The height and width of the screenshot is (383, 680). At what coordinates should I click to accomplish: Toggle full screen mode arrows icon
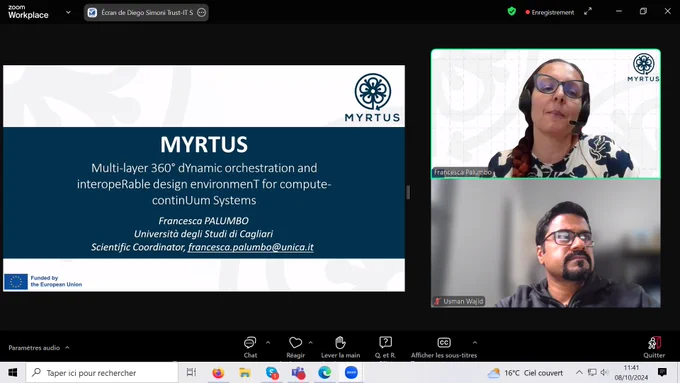pos(588,12)
